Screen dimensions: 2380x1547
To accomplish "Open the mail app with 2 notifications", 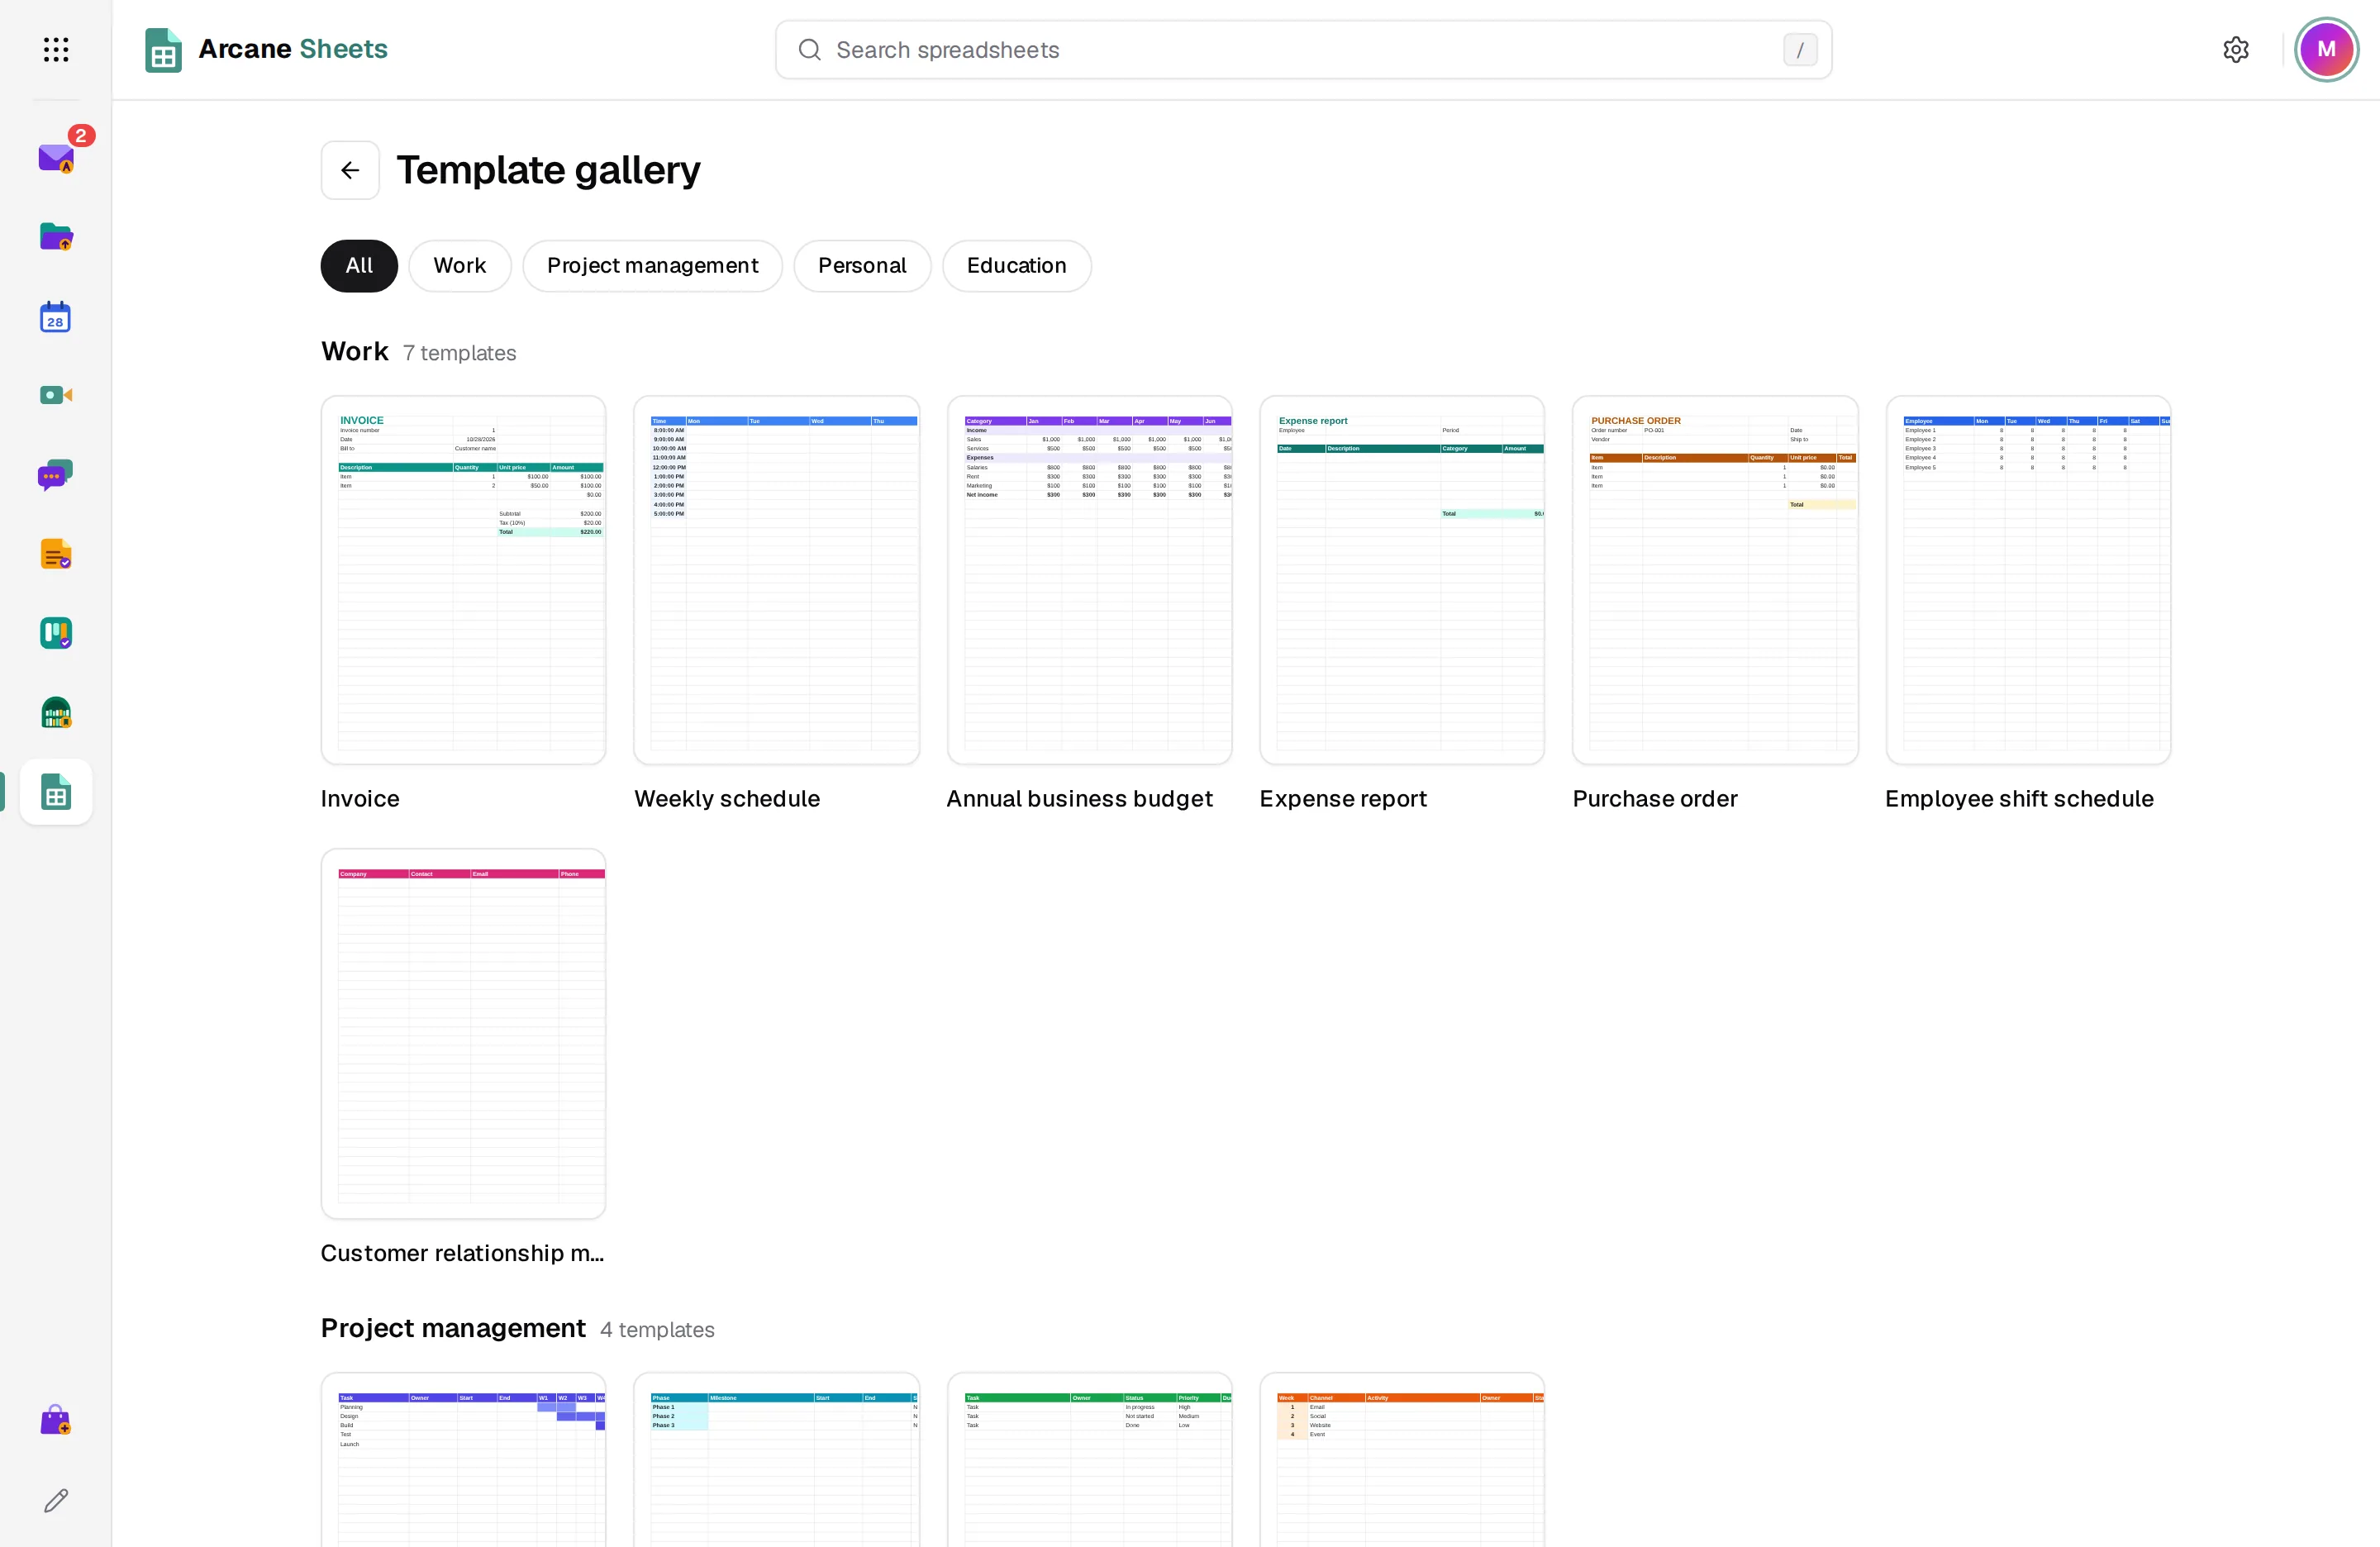I will click(x=56, y=157).
